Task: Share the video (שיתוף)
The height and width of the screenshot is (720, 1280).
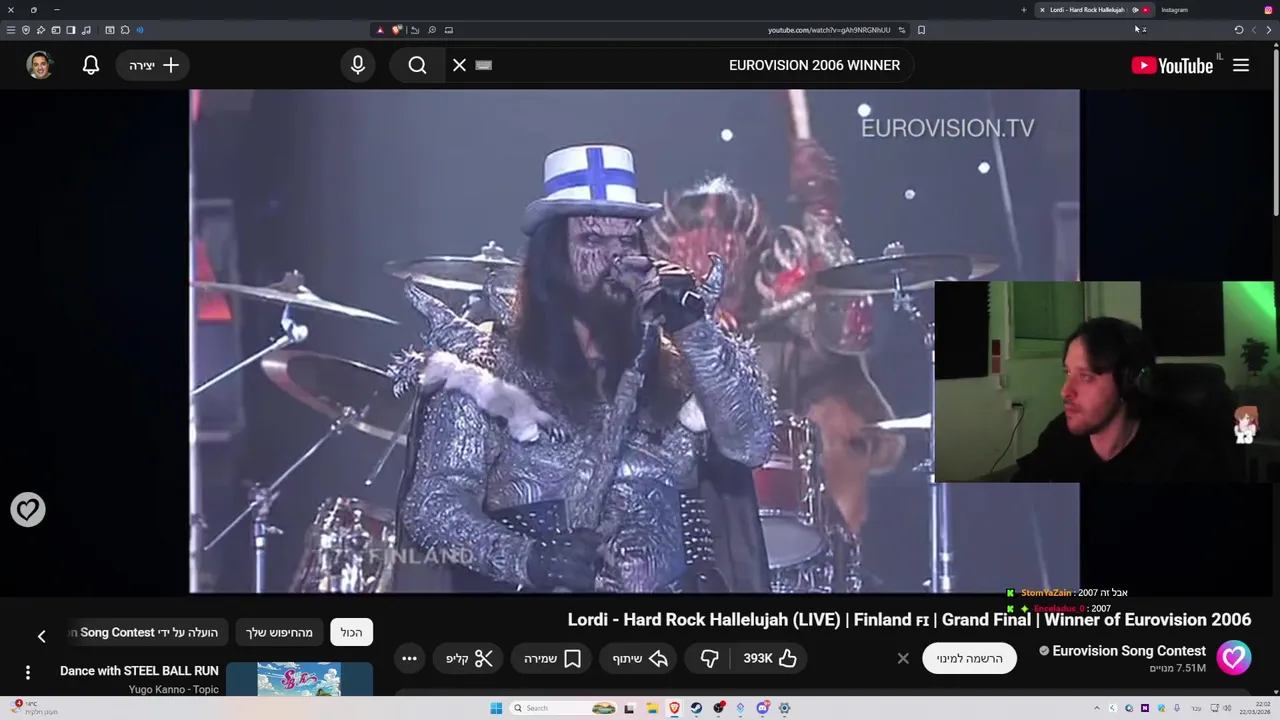Action: tap(640, 658)
